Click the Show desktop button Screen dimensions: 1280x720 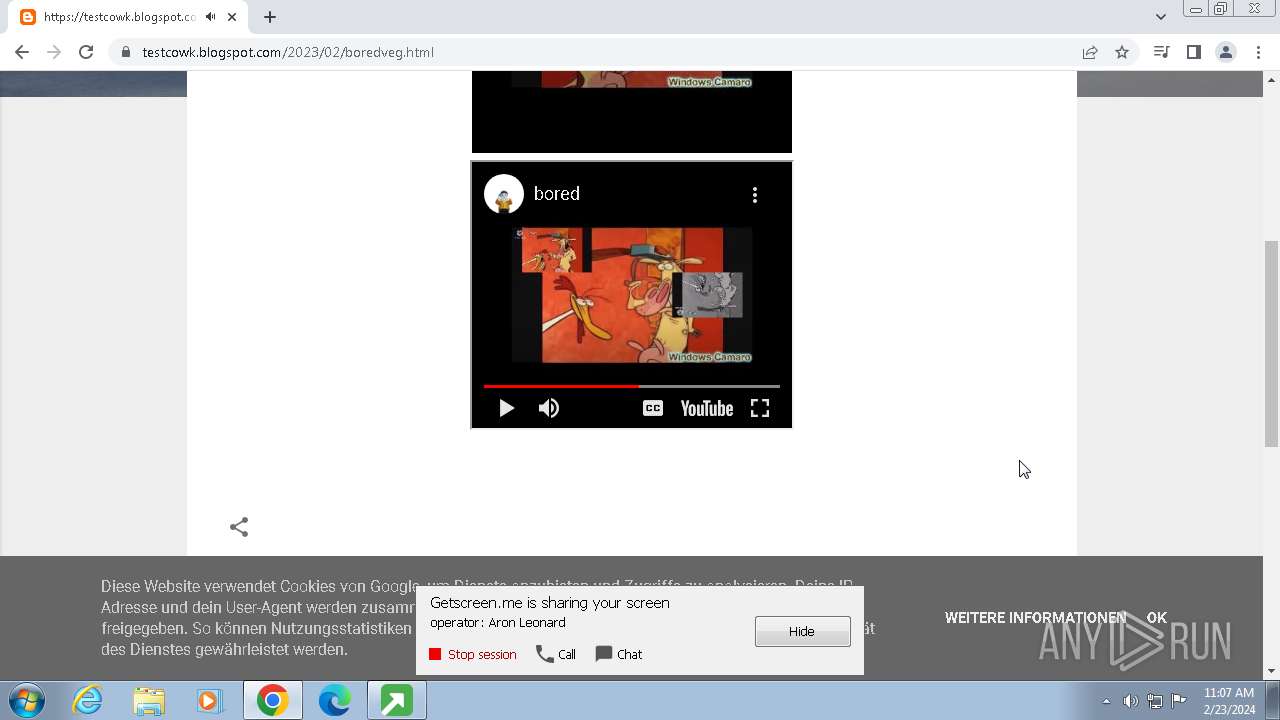click(x=1272, y=701)
